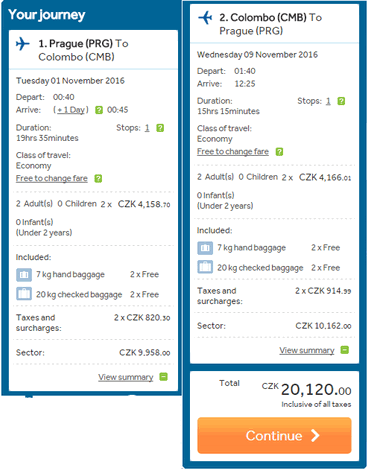This screenshot has height=469, width=367.
Task: Collapse outbound summary with green minus icon
Action: pos(163,377)
